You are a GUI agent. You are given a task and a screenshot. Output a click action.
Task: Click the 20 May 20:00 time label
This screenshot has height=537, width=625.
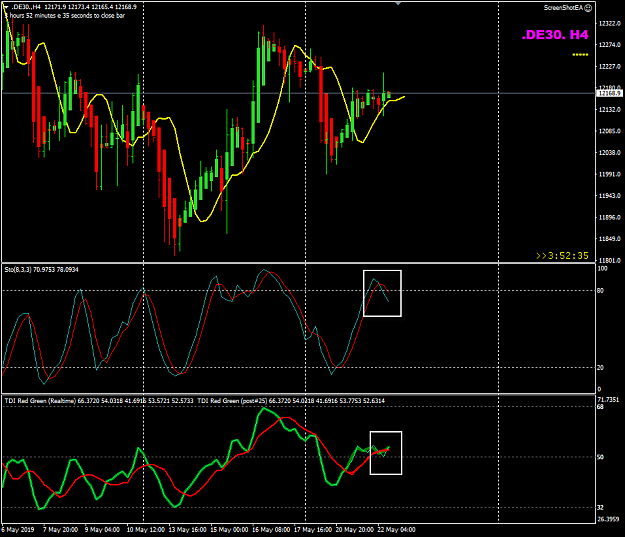click(355, 530)
